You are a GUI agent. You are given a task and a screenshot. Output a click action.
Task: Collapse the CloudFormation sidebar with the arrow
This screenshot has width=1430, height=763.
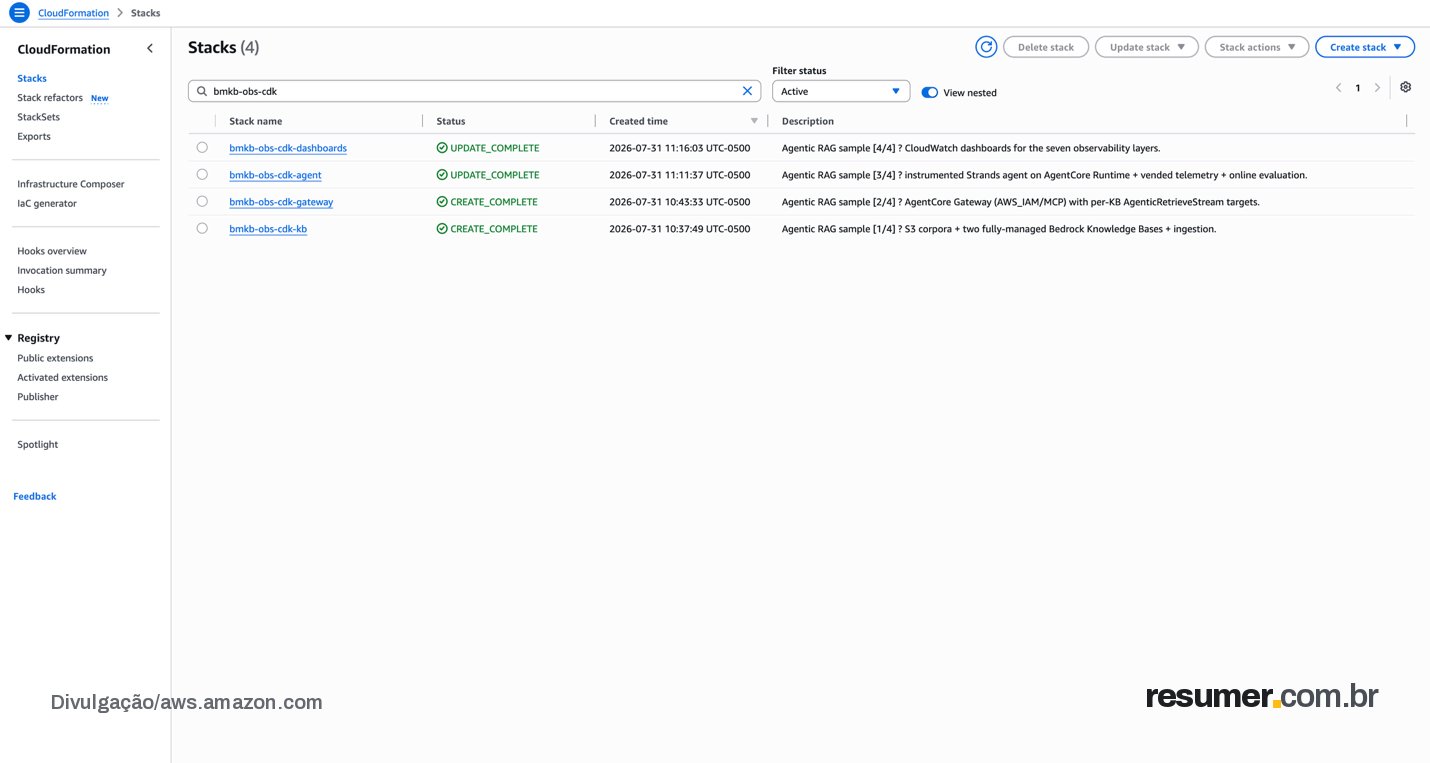click(150, 49)
